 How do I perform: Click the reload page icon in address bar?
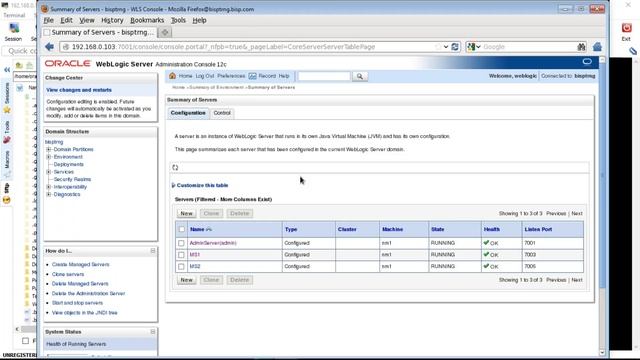coord(455,47)
